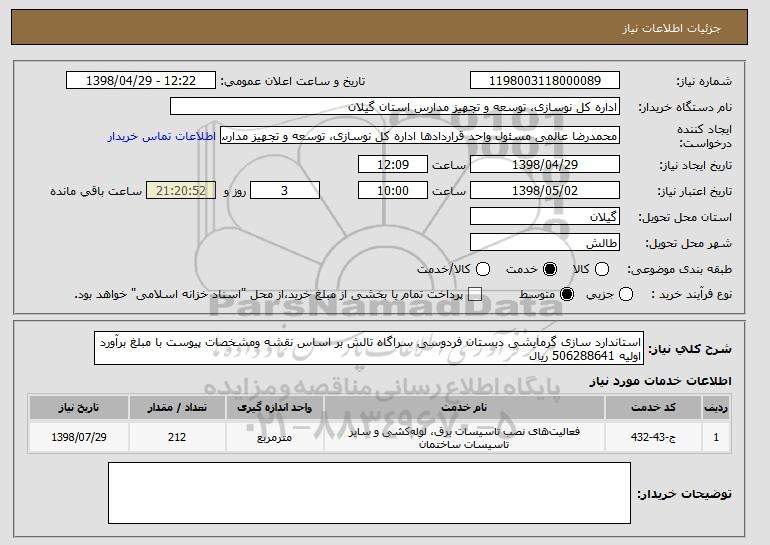Click the unit cell مترمربع
770x545 pixels.
[x=275, y=437]
